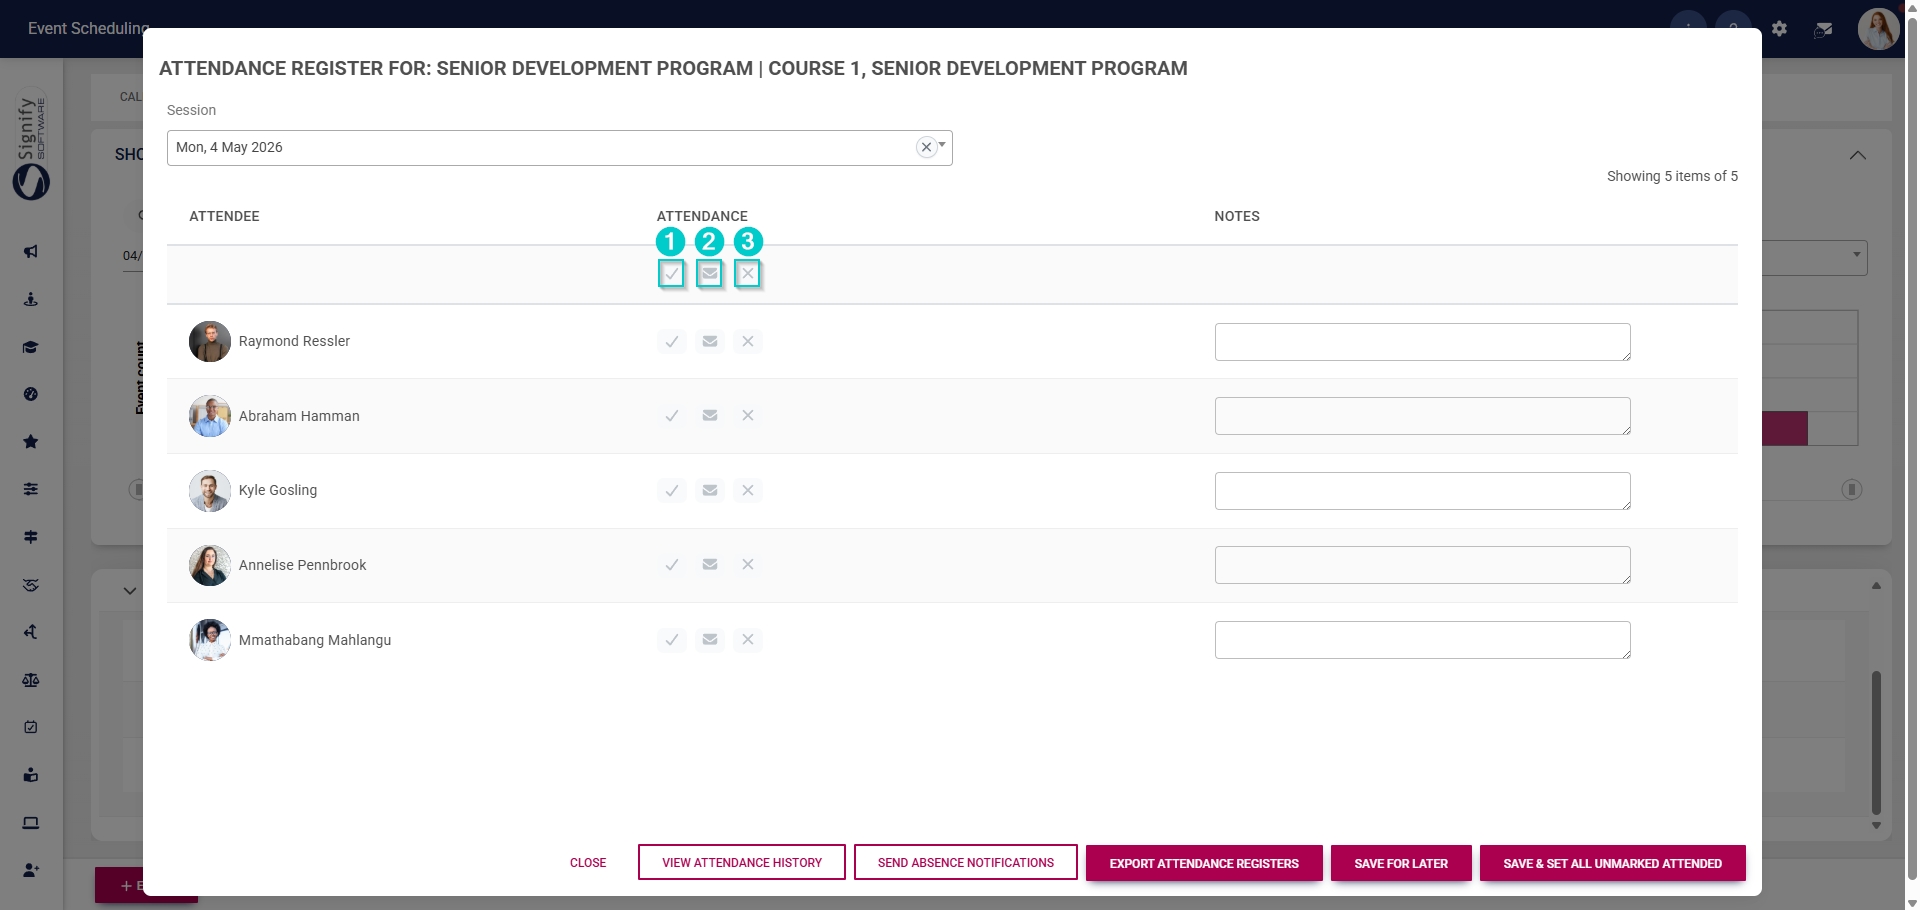
Task: Mark Kyle Gosling as attended
Action: point(672,490)
